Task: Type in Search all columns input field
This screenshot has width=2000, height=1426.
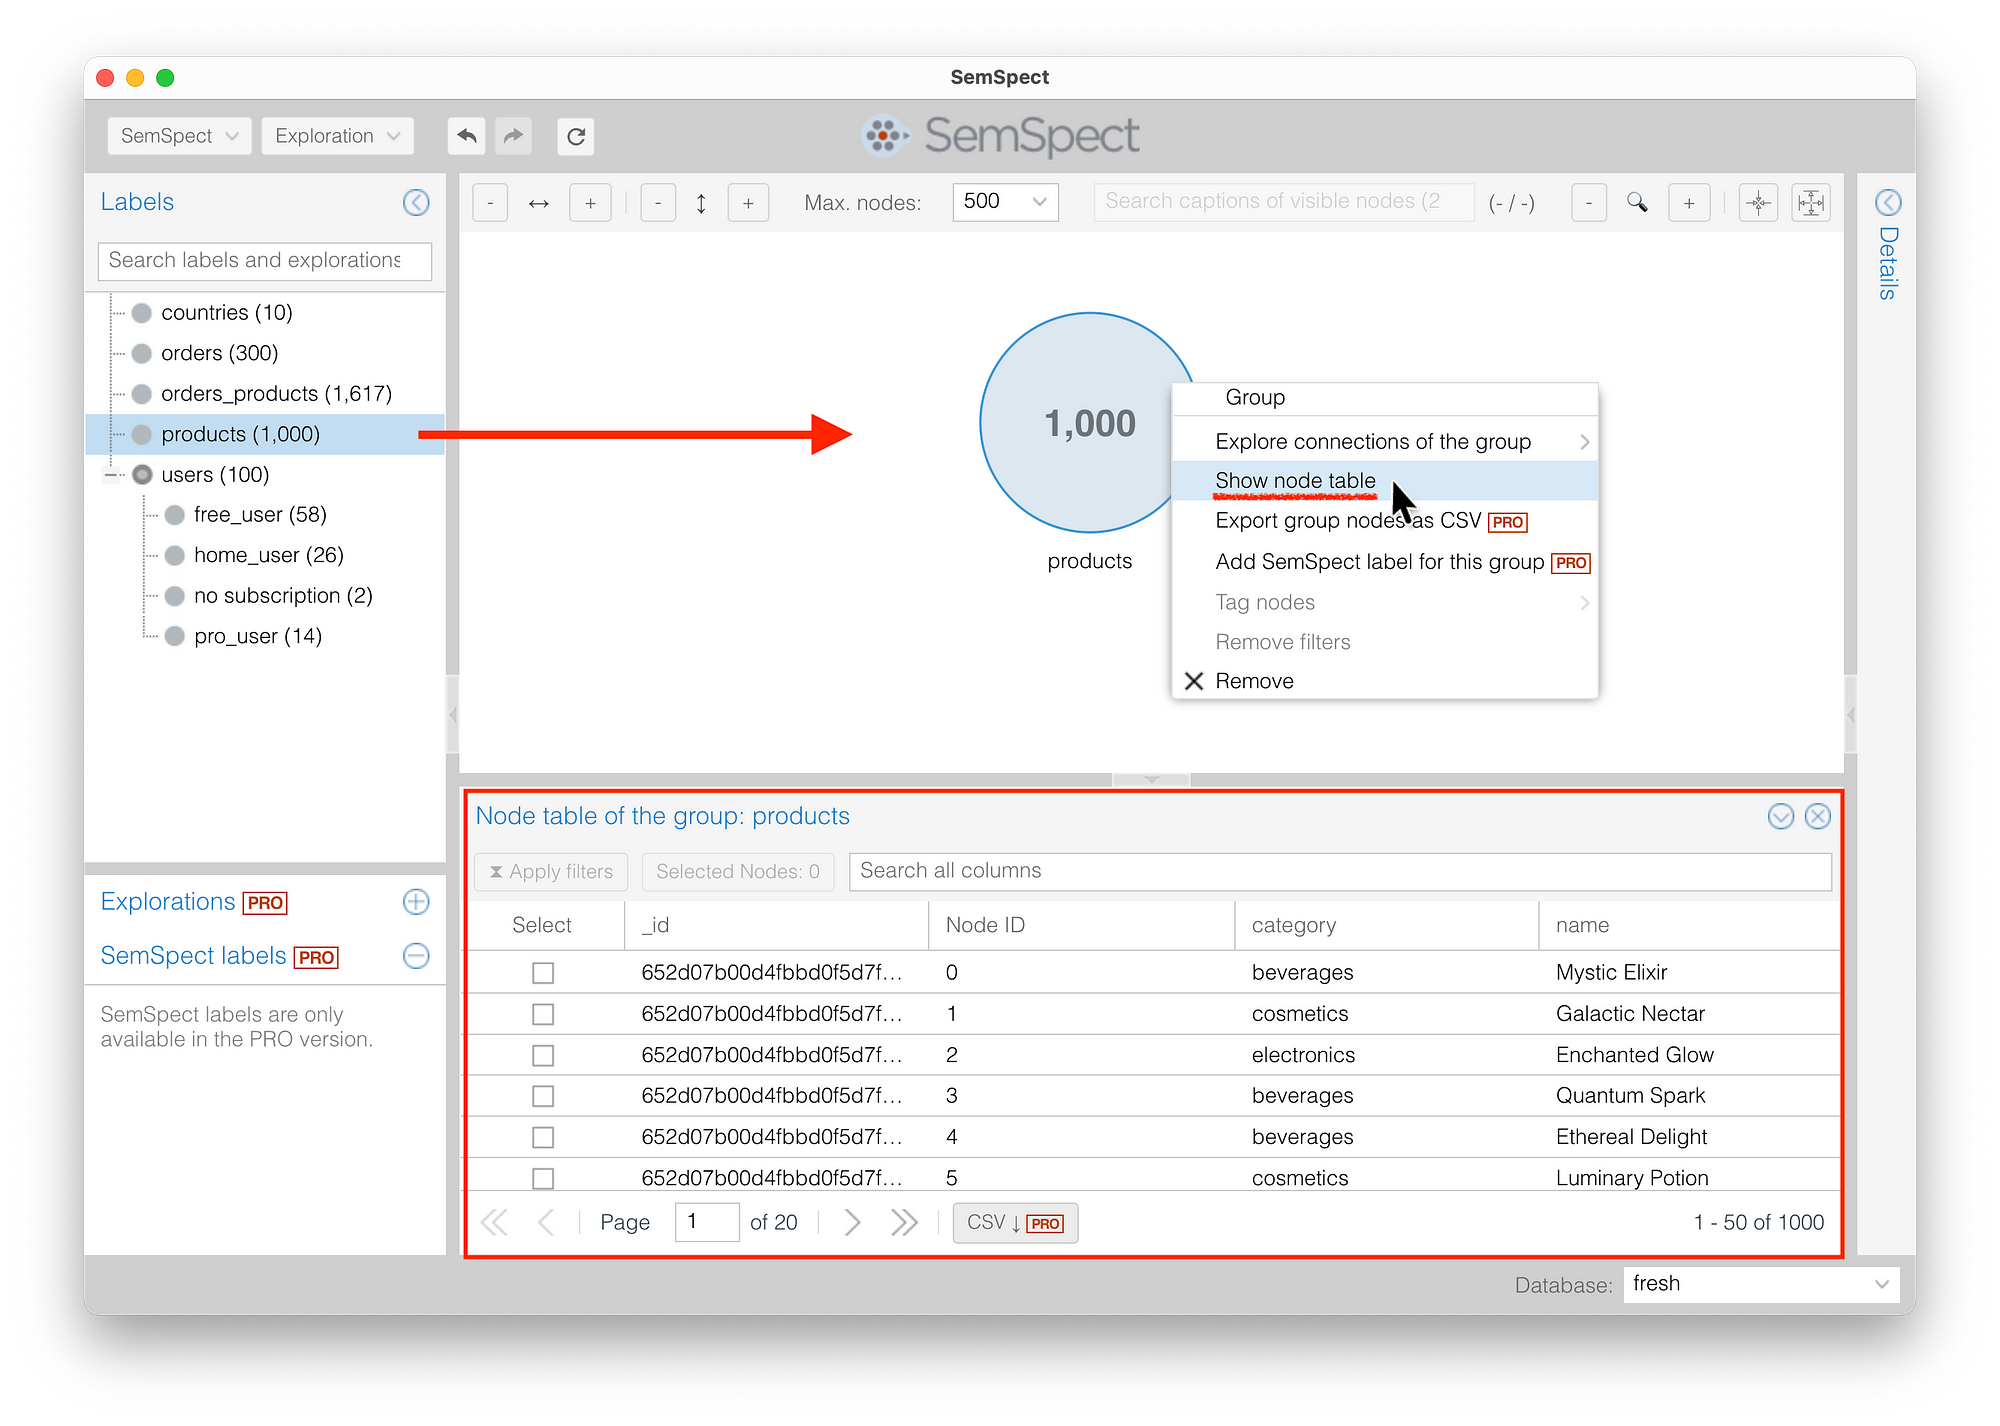Action: 1341,869
